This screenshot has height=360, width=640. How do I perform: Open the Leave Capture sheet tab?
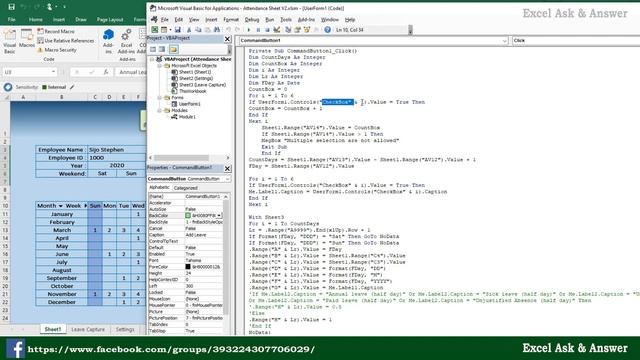[x=88, y=329]
